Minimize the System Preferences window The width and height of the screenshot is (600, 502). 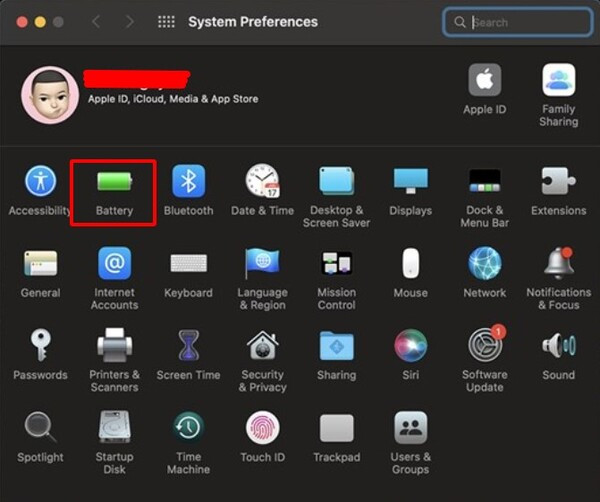[40, 22]
